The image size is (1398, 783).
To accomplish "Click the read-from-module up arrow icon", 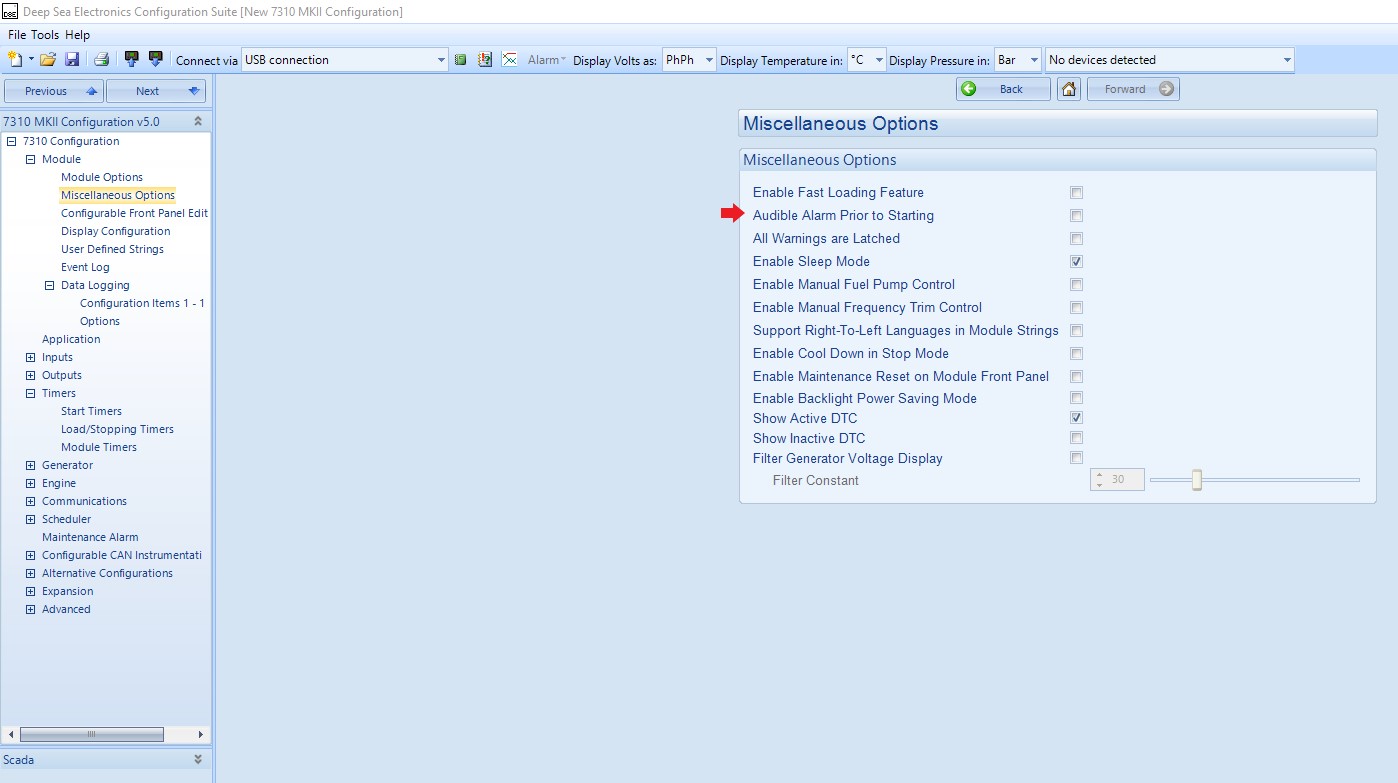I will click(x=131, y=60).
